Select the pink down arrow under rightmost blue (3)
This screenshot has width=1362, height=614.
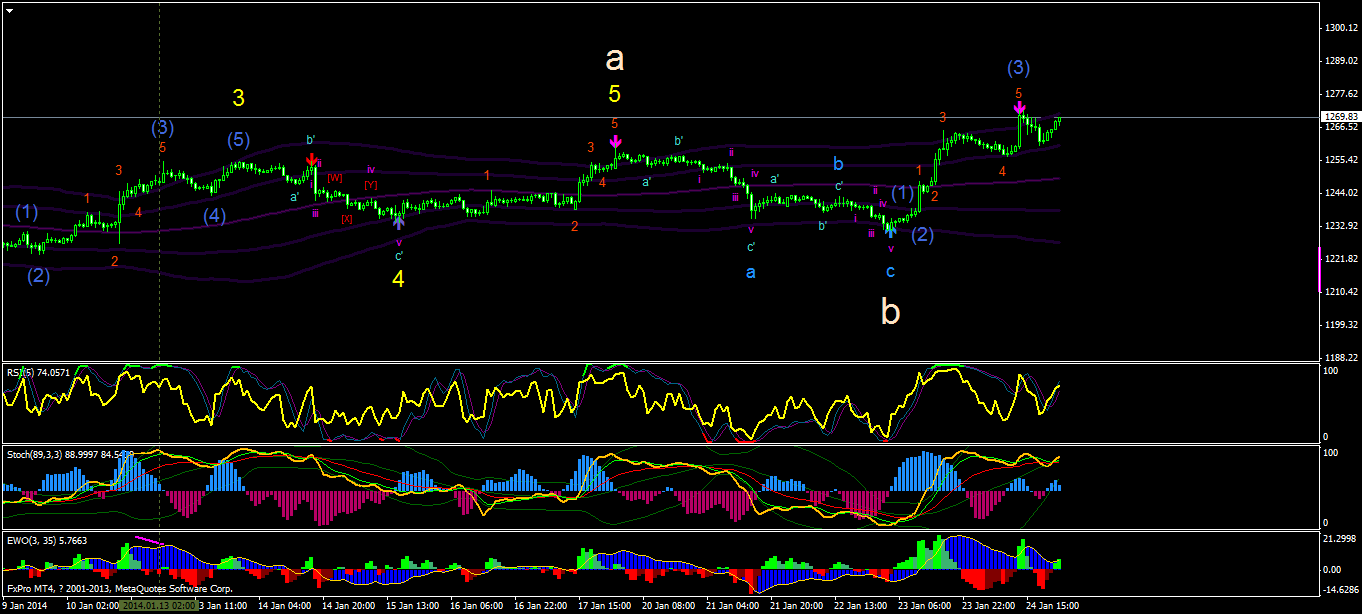point(1019,107)
